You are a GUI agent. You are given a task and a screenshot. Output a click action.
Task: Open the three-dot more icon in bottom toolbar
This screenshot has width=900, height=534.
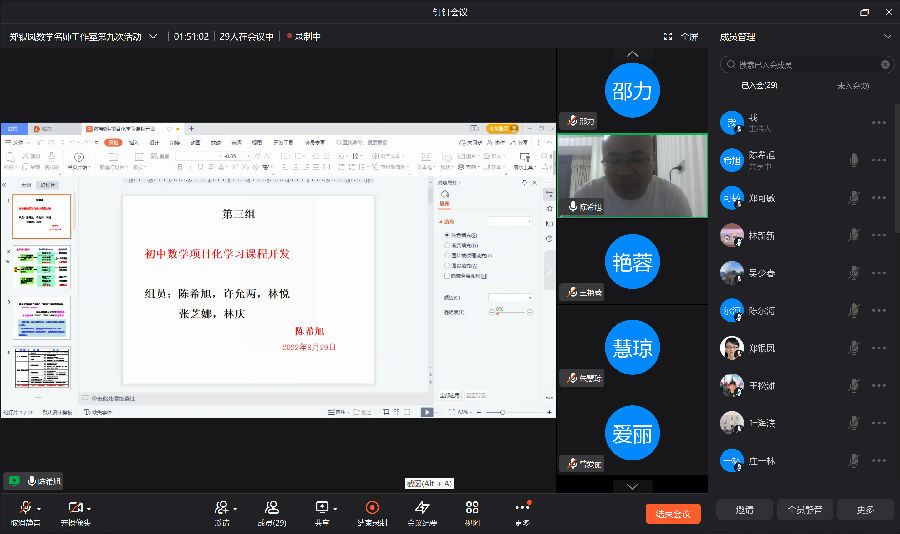pyautogui.click(x=522, y=509)
